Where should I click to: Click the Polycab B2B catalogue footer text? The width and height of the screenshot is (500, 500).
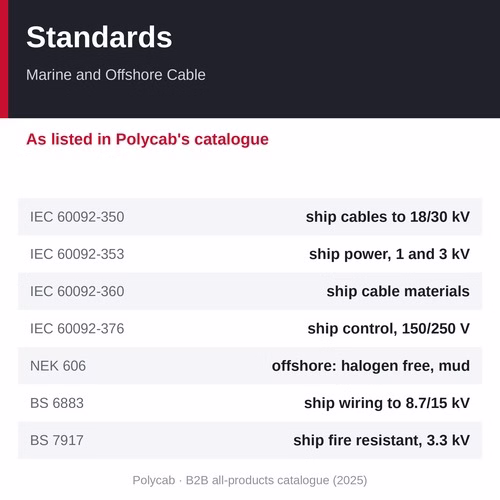click(250, 480)
